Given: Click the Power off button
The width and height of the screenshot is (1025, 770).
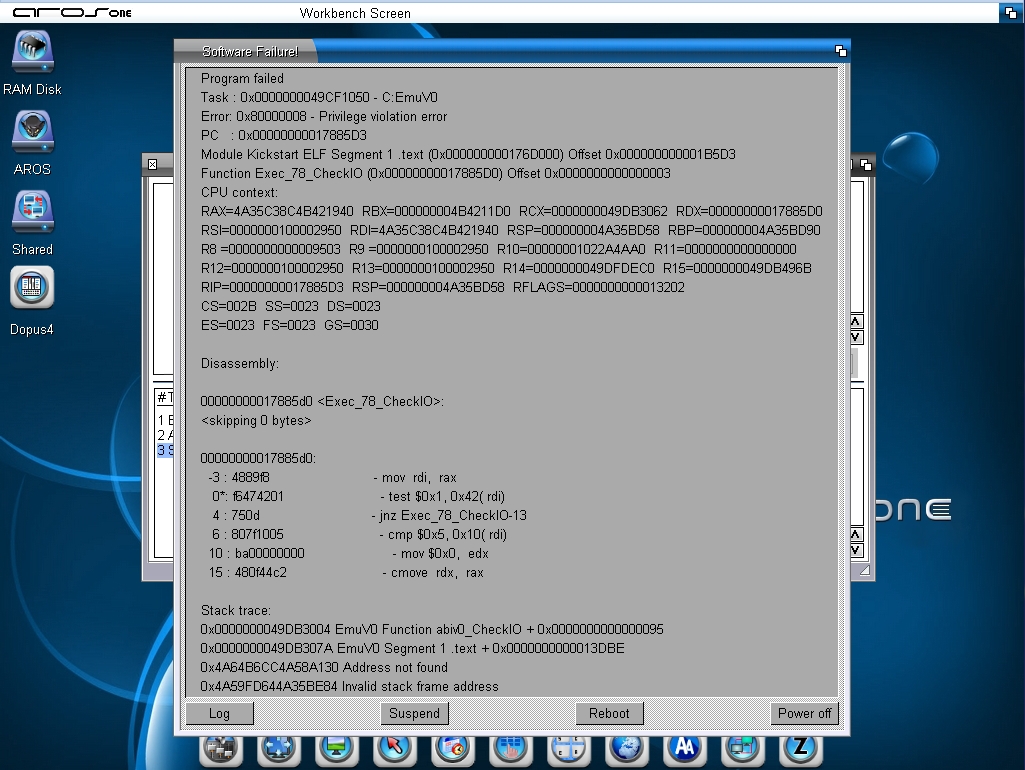Looking at the screenshot, I should click(x=804, y=713).
